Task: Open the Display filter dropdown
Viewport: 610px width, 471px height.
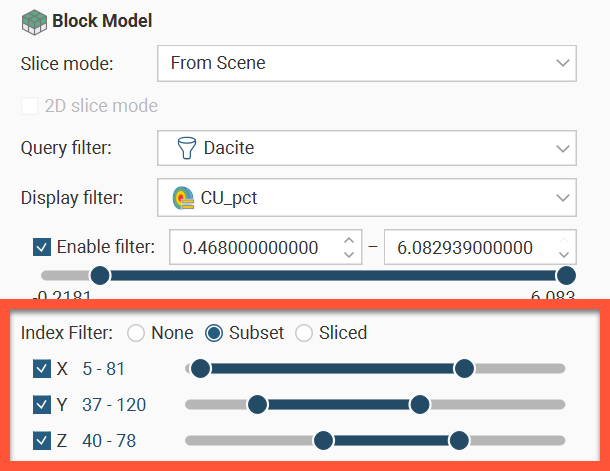Action: pyautogui.click(x=366, y=198)
